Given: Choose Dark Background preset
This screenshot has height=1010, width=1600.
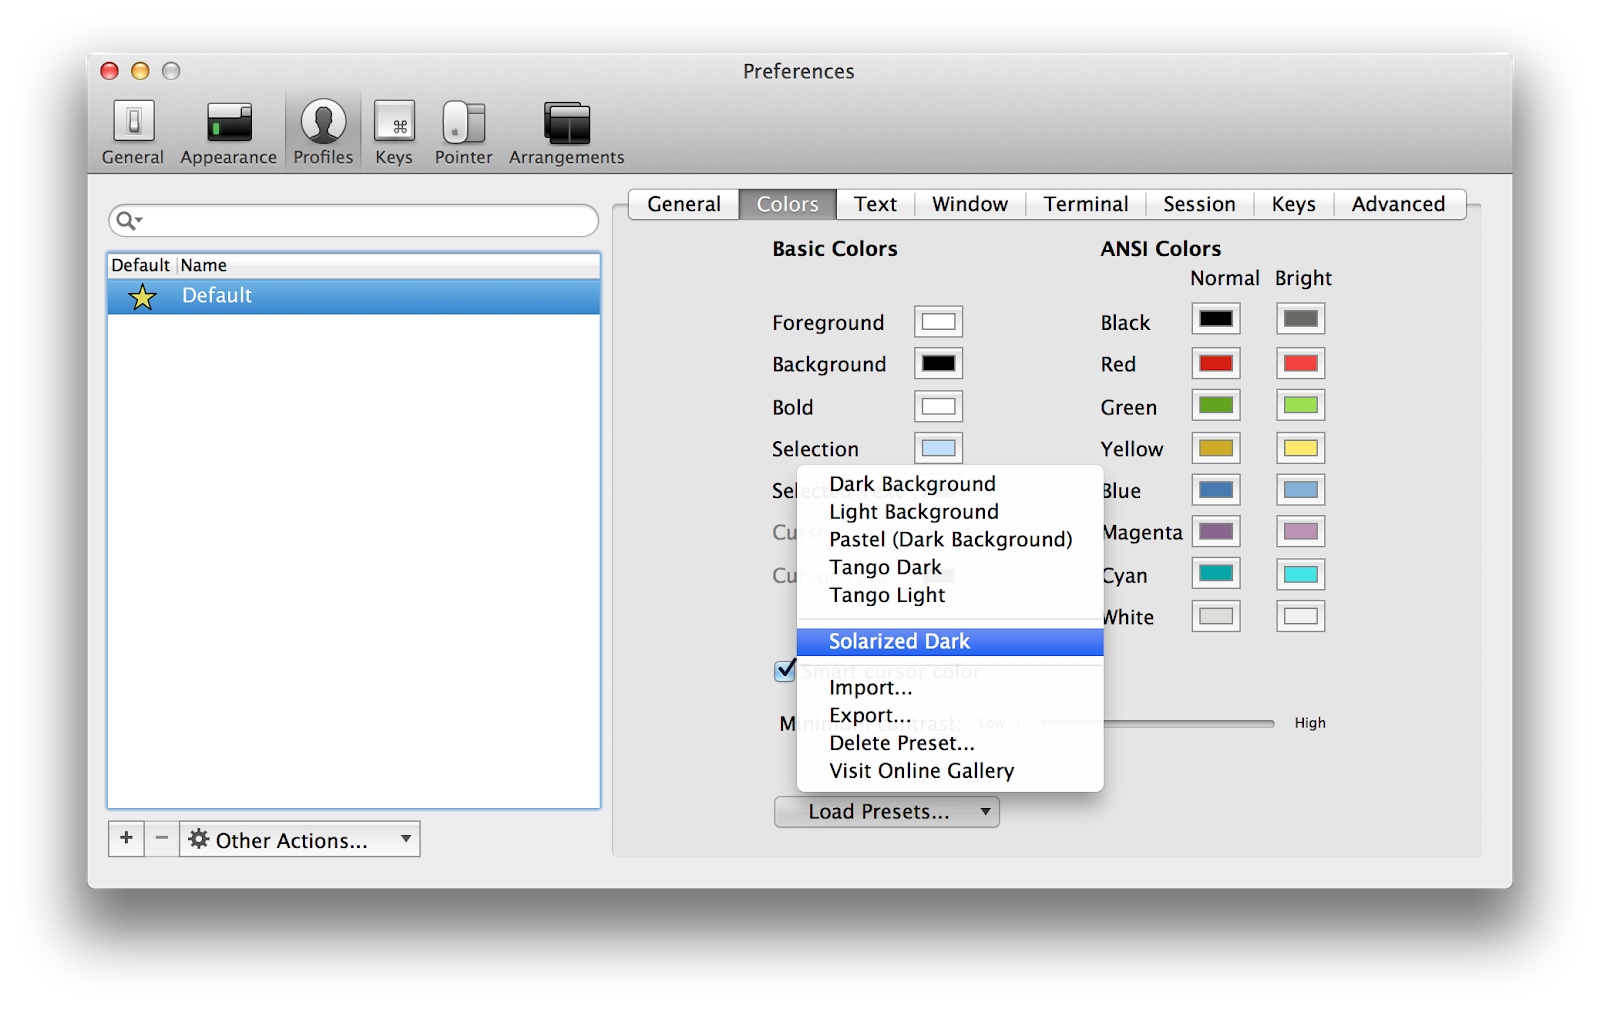Looking at the screenshot, I should click(950, 484).
